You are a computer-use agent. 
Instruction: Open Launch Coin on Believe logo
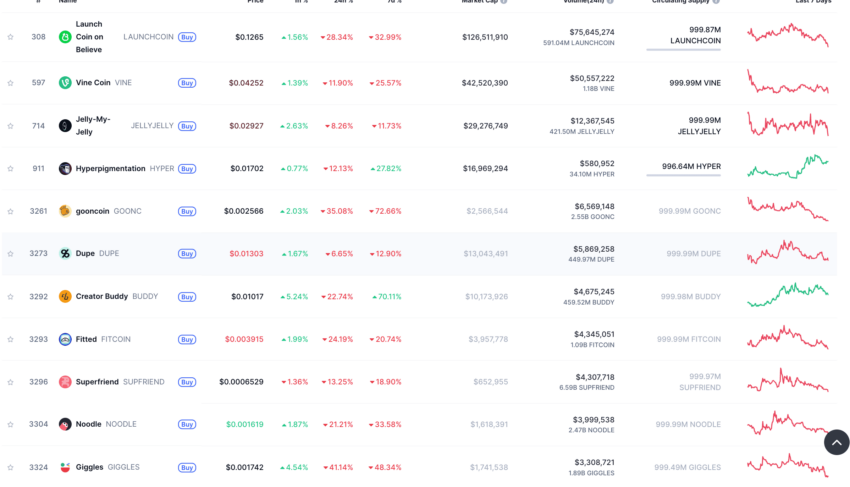tap(65, 37)
